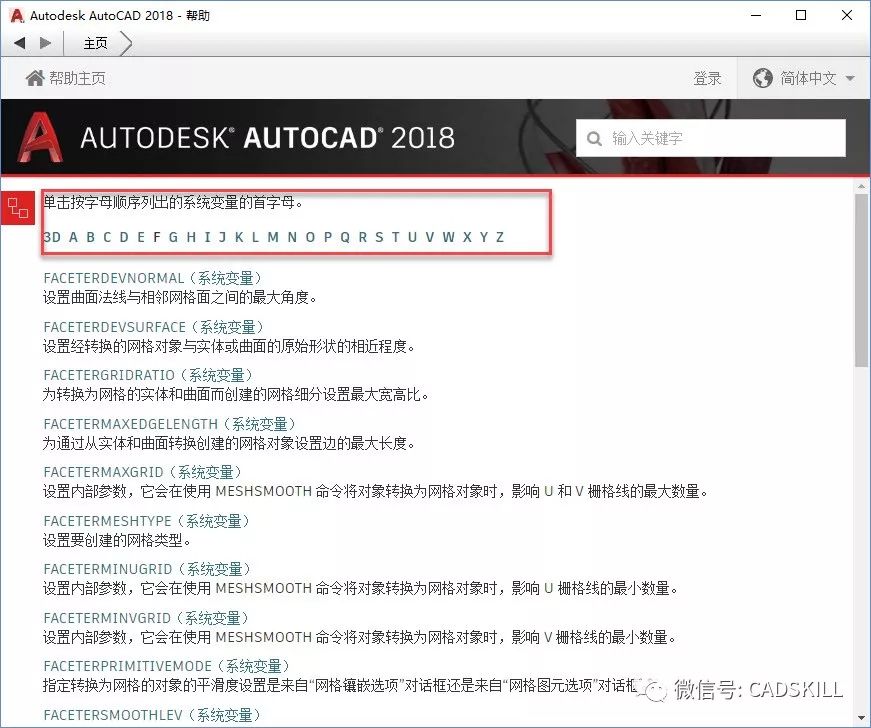Select the 3D index link
This screenshot has width=871, height=728.
[x=52, y=237]
